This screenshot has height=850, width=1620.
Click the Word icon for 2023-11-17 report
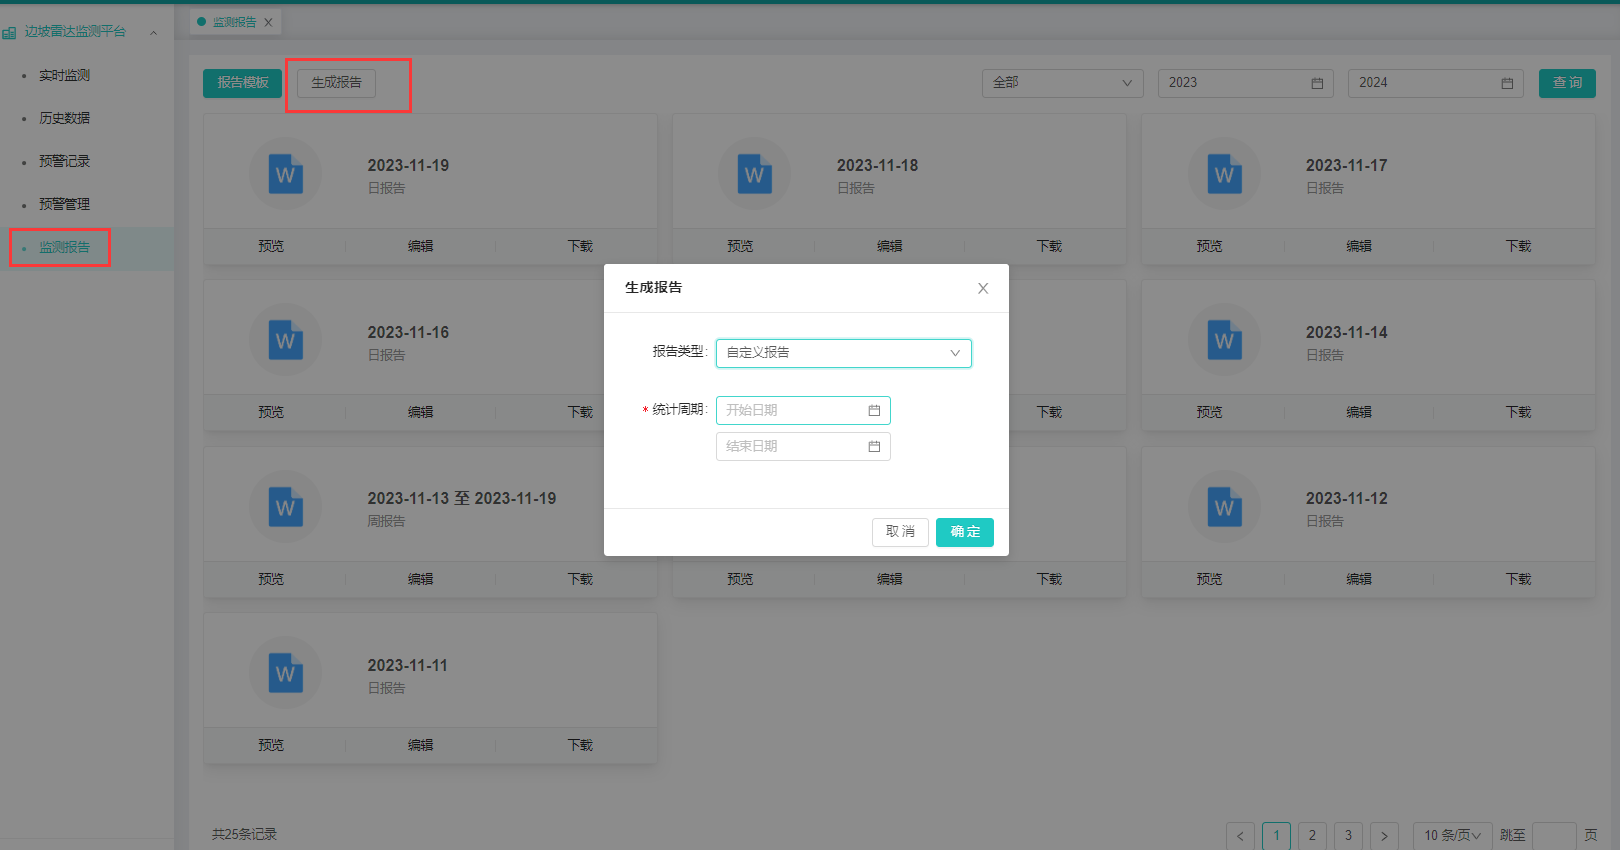point(1223,175)
